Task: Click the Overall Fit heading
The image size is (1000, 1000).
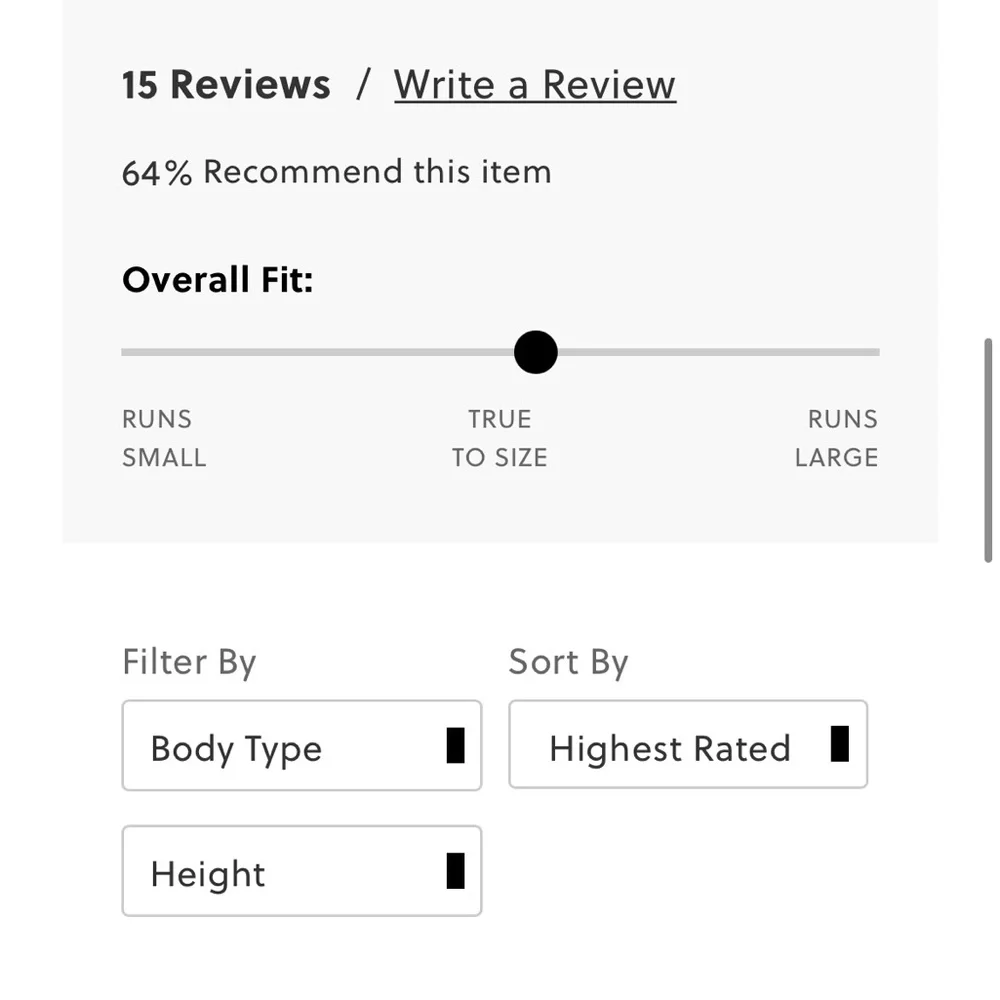Action: tap(217, 281)
